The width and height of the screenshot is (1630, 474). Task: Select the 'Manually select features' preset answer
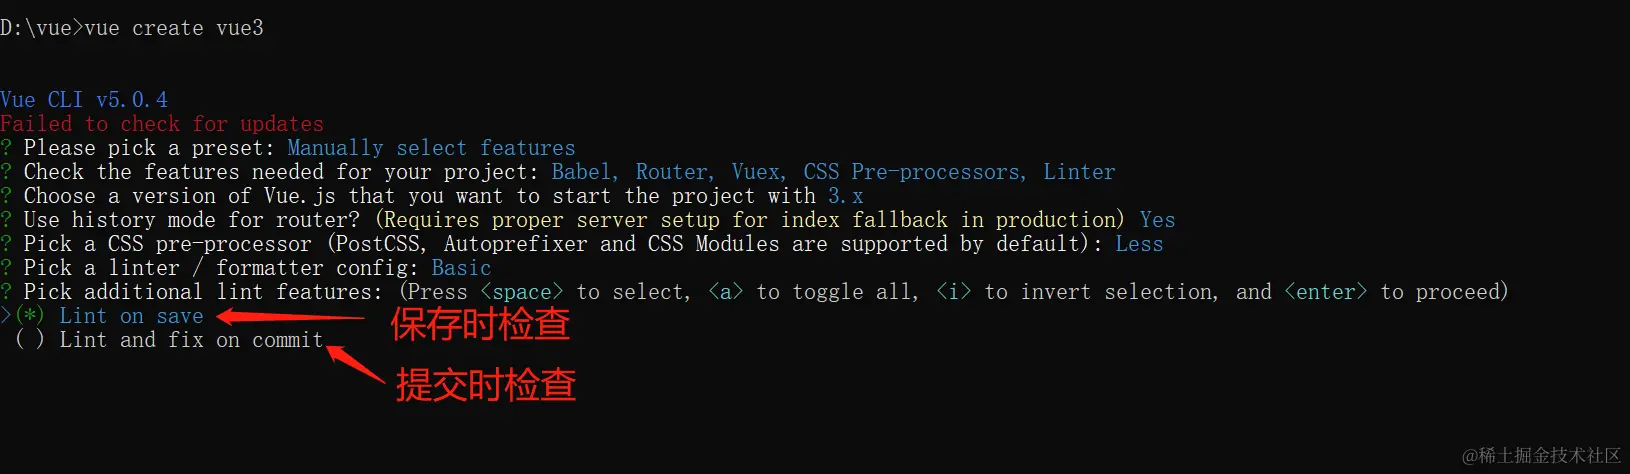(431, 148)
